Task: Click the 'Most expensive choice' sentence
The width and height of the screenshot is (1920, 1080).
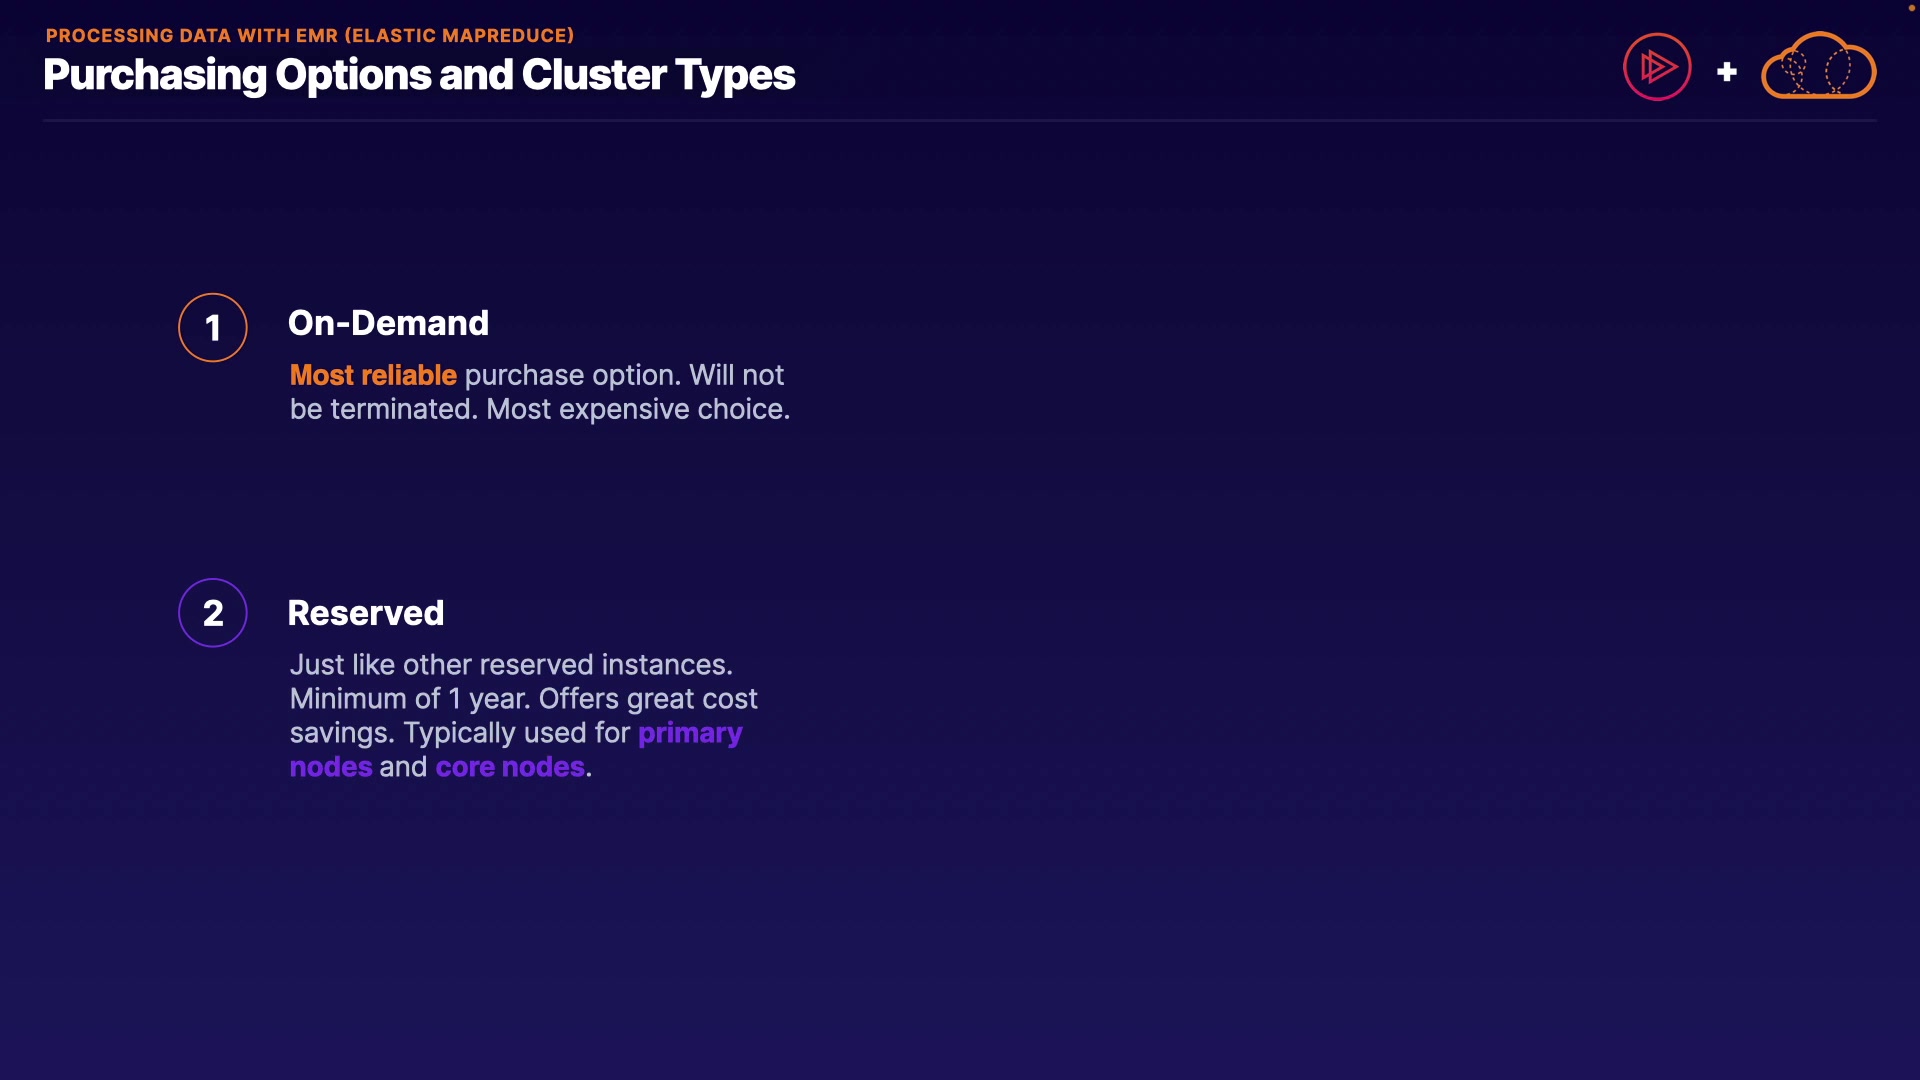Action: [x=637, y=409]
